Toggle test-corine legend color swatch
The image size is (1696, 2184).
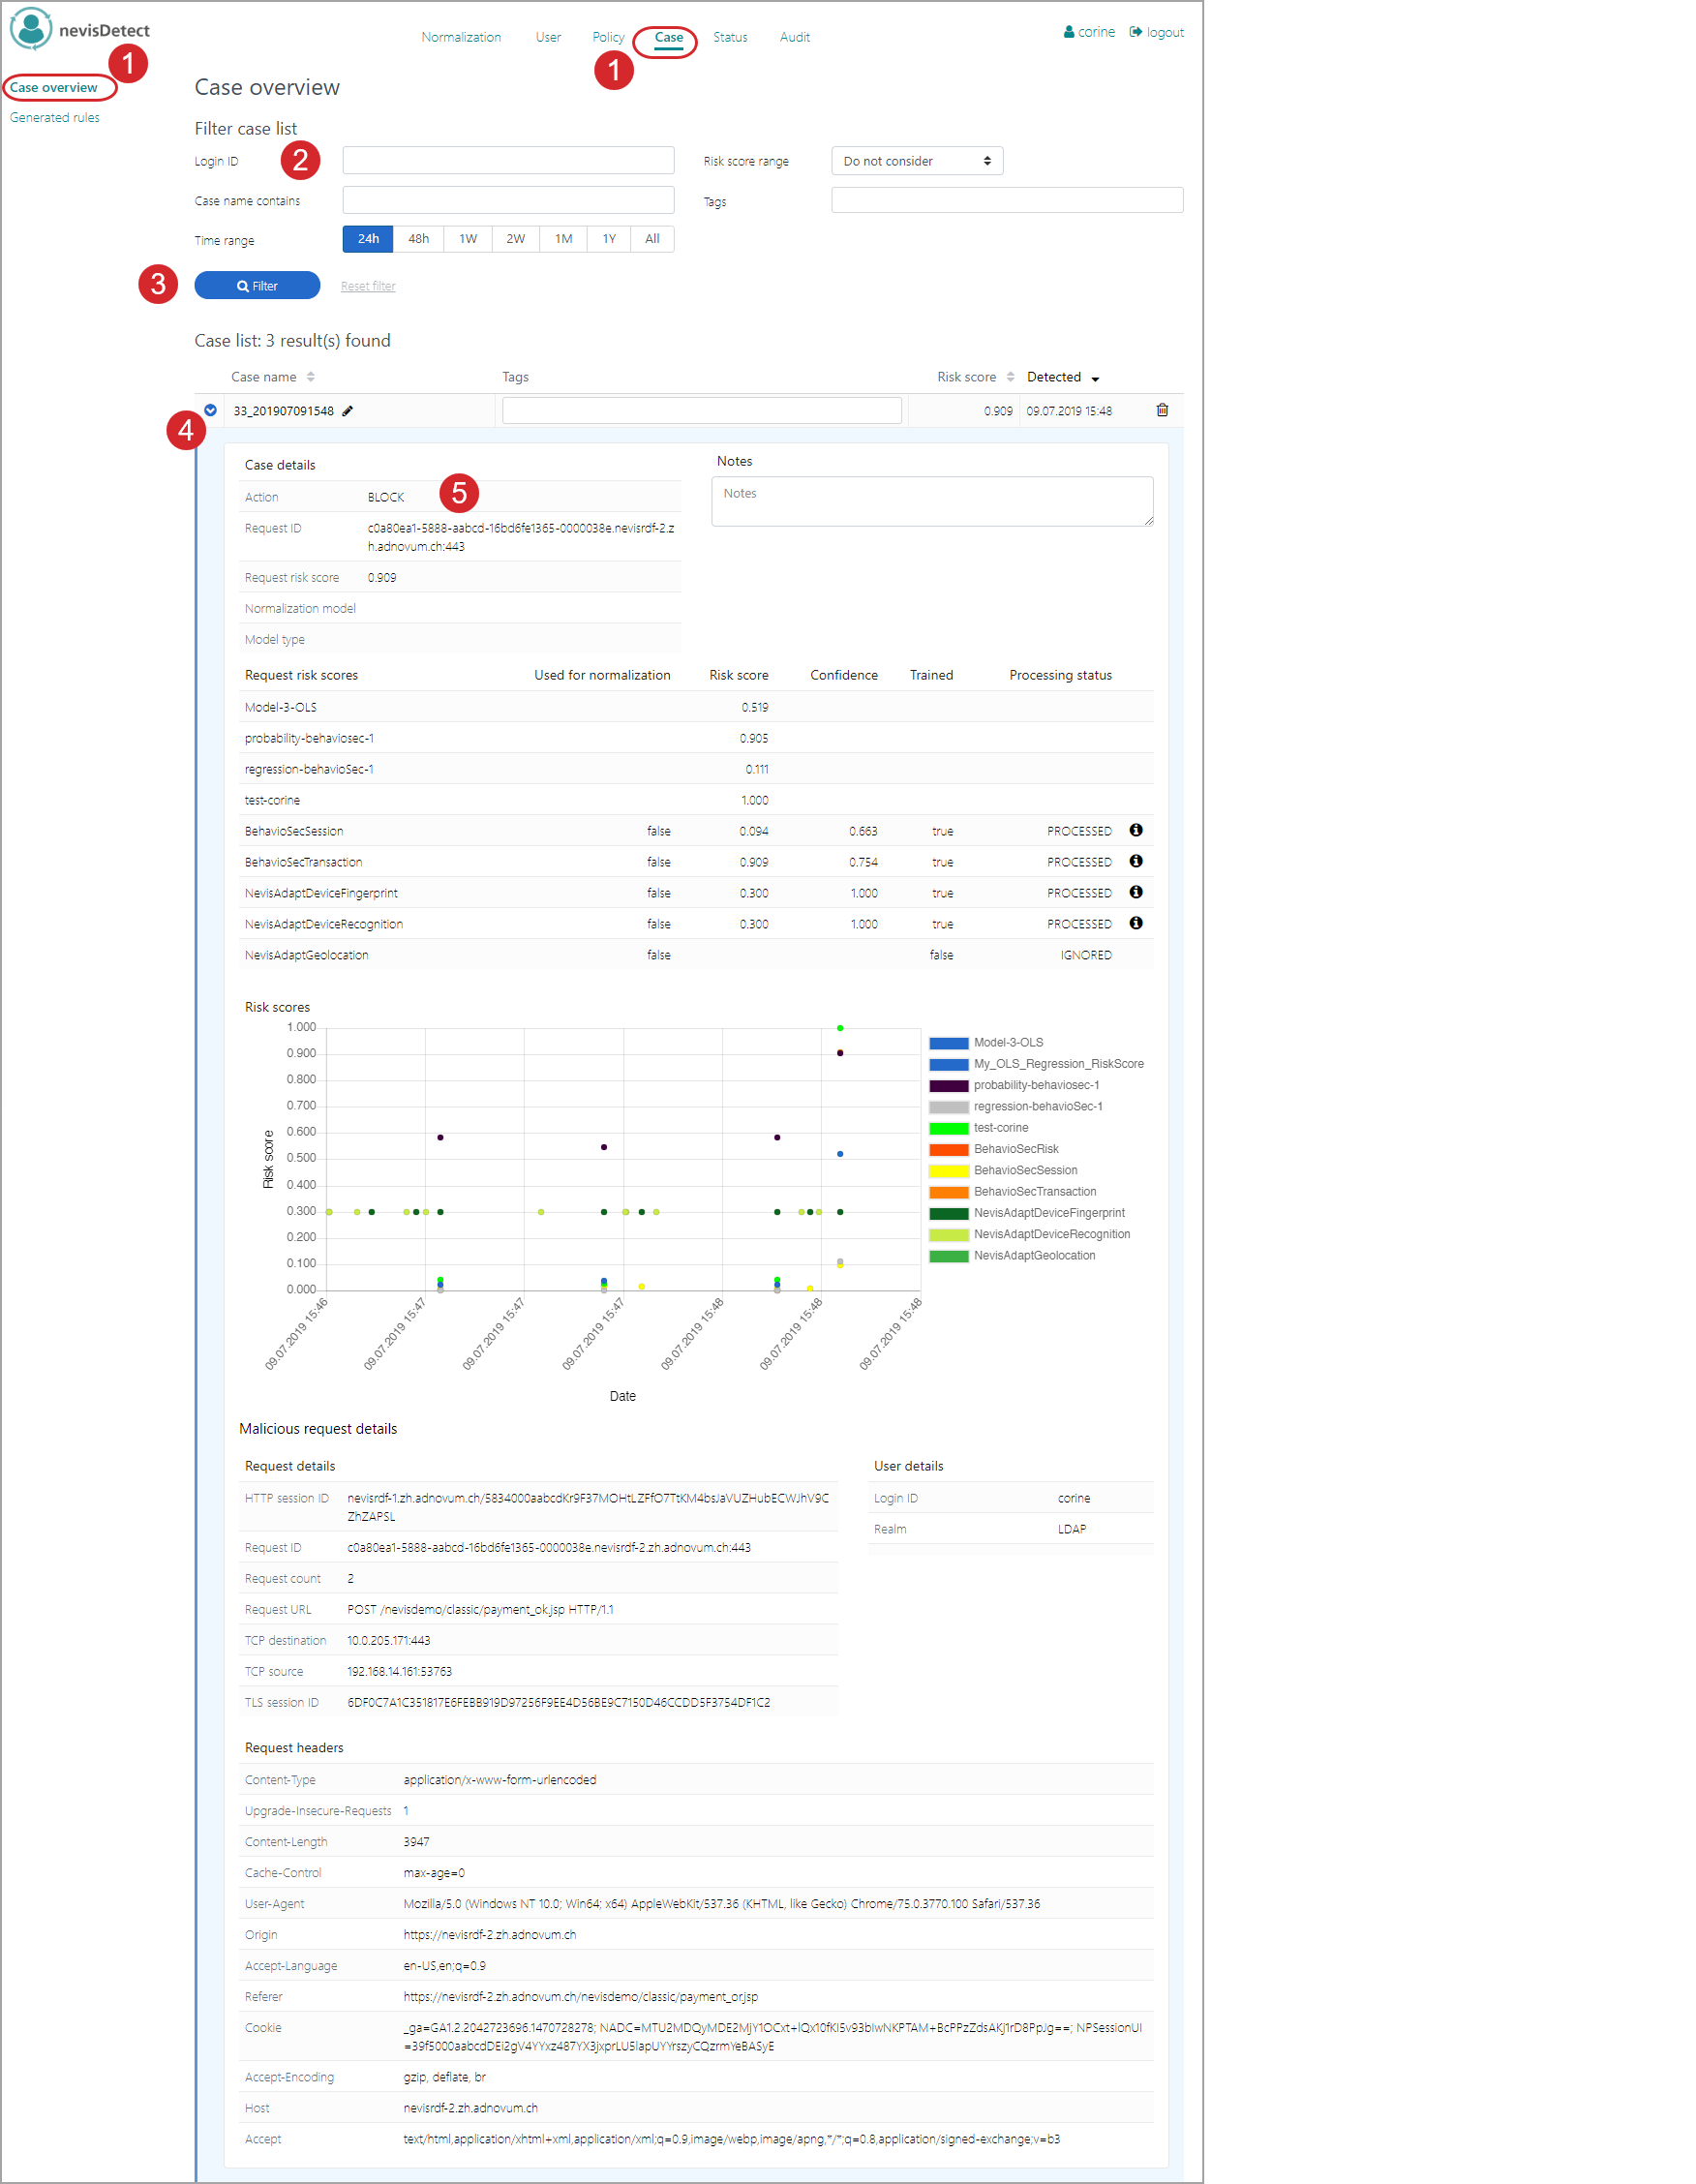tap(948, 1128)
